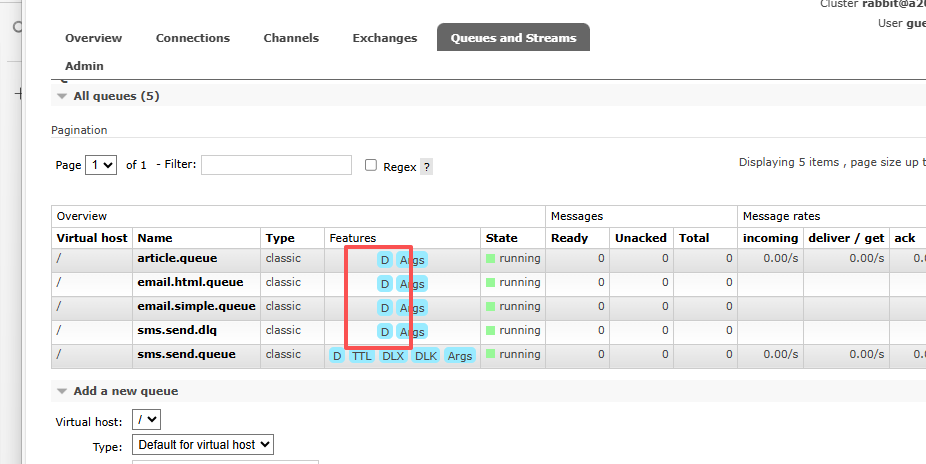
Task: Click the queue Filter text field
Action: (x=276, y=165)
